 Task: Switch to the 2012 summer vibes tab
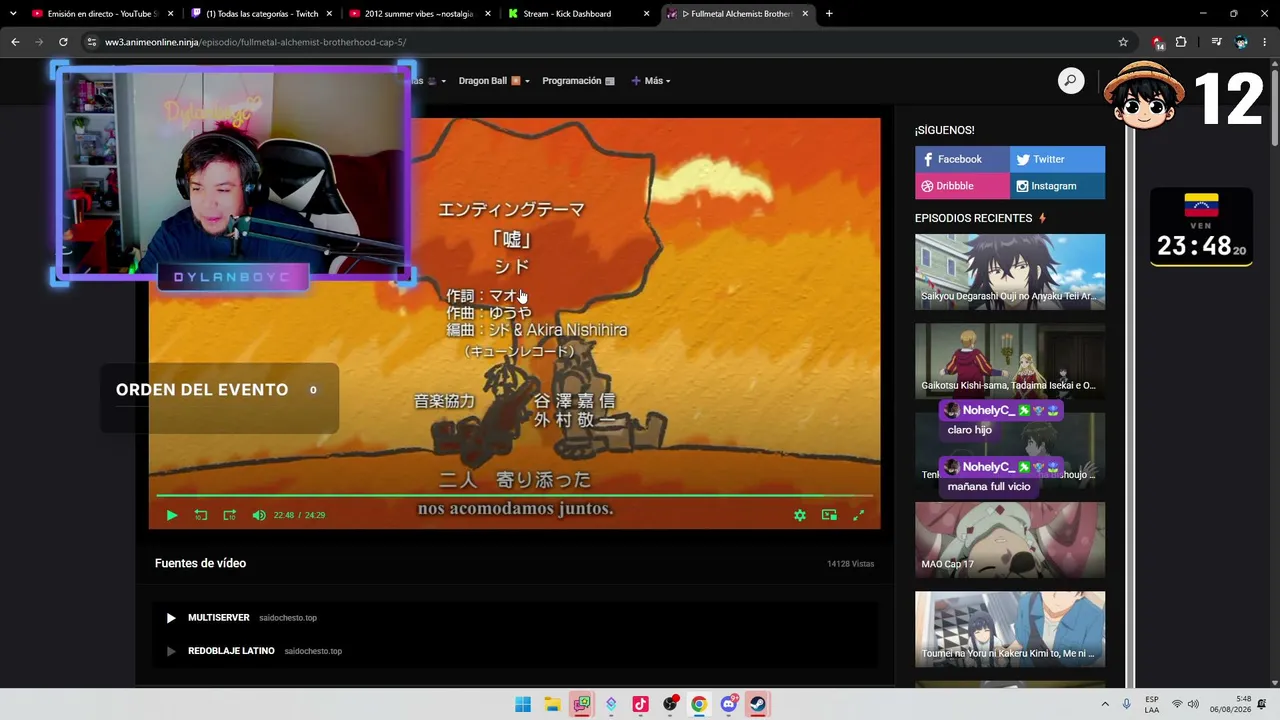click(420, 14)
